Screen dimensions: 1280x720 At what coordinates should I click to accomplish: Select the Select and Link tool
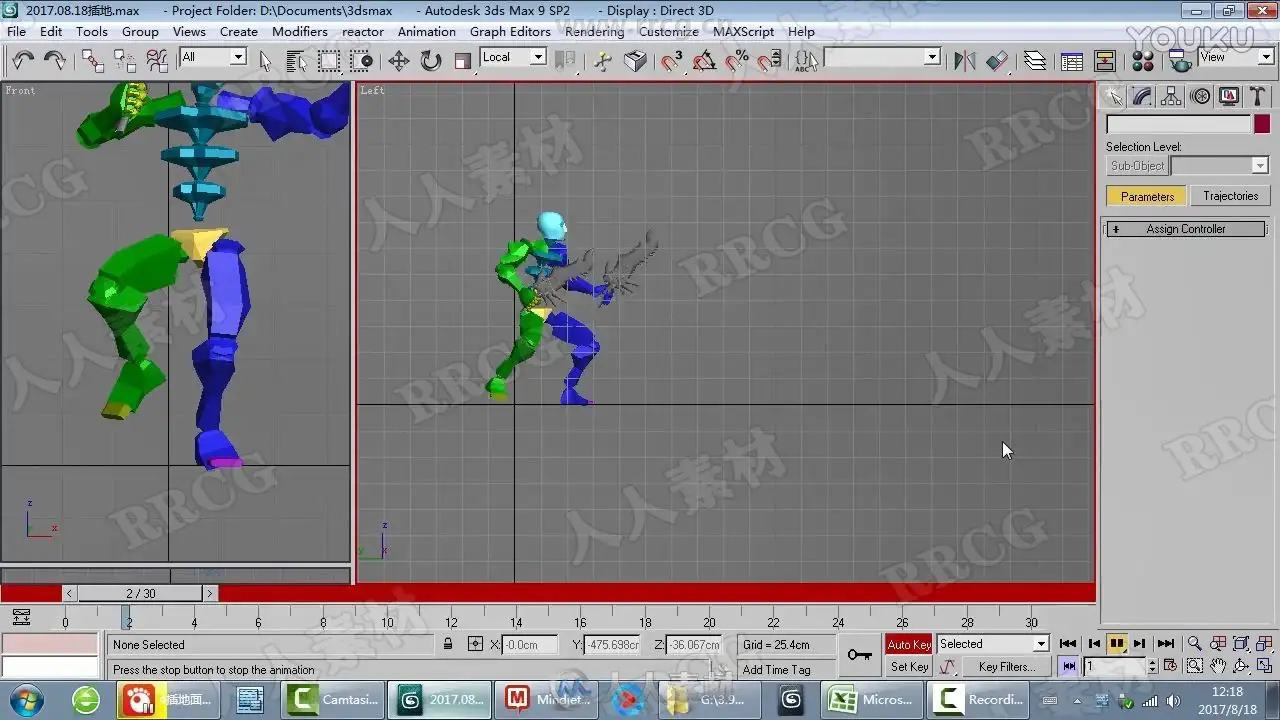[x=92, y=61]
